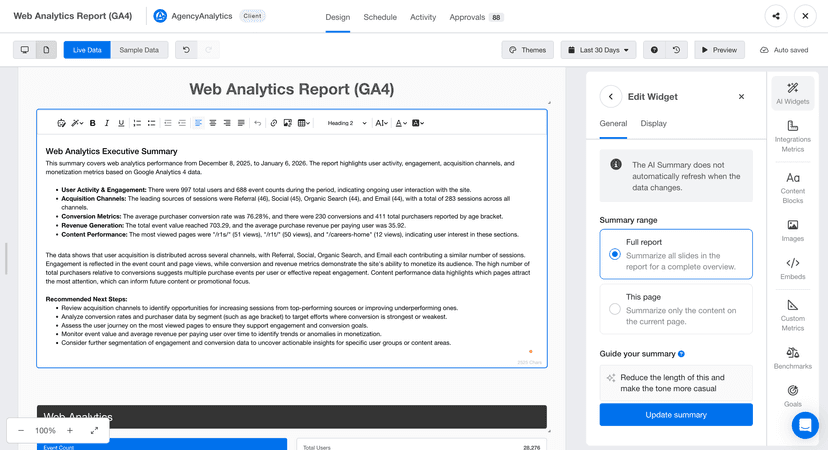
Task: Increase text indent
Action: pos(182,123)
